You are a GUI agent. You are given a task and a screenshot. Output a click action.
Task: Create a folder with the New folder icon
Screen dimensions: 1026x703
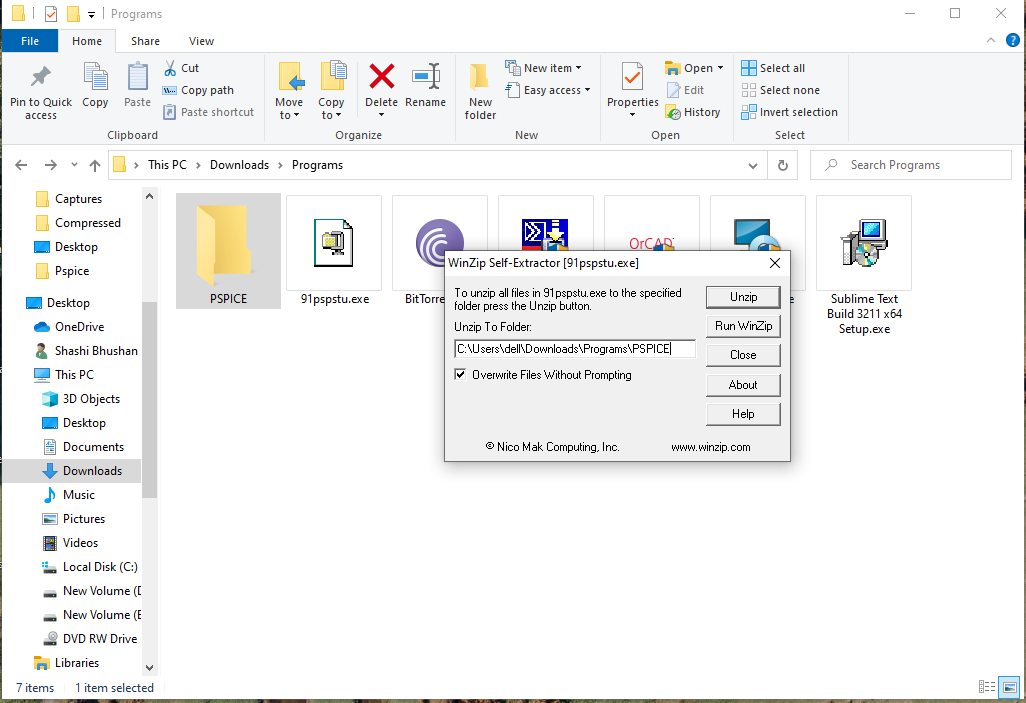pyautogui.click(x=479, y=88)
